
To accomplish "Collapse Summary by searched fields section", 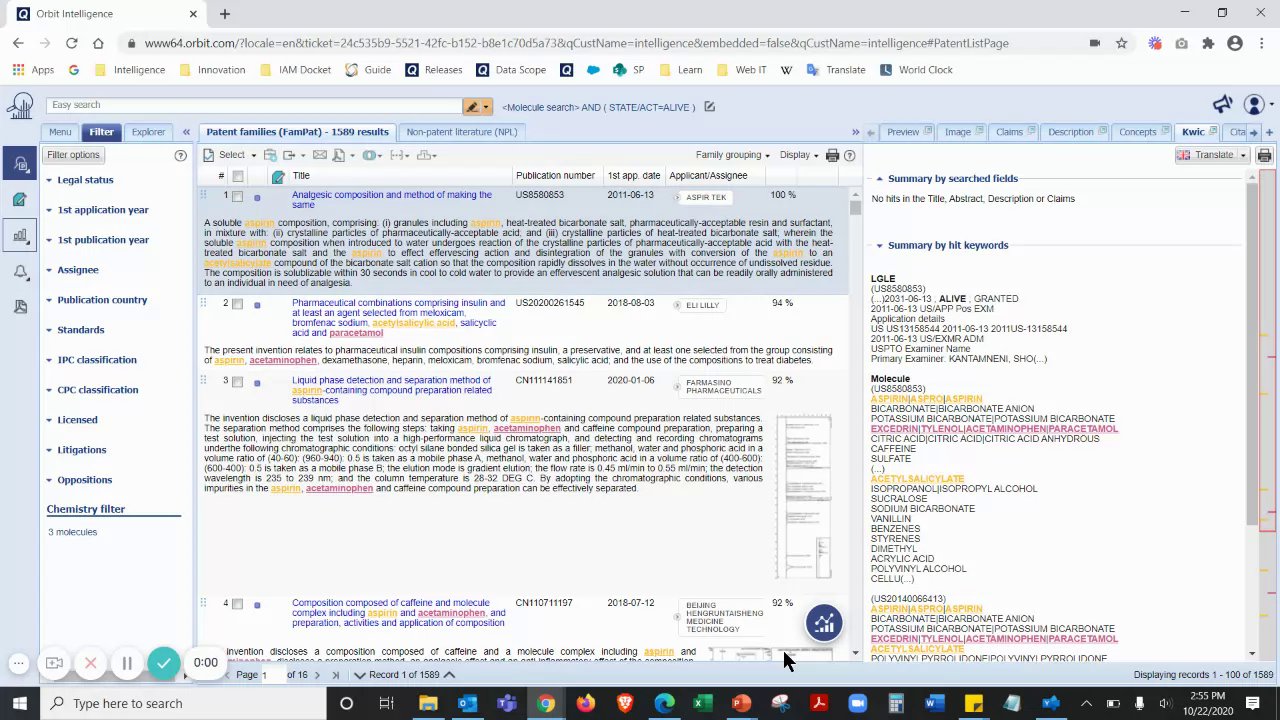I will [879, 179].
